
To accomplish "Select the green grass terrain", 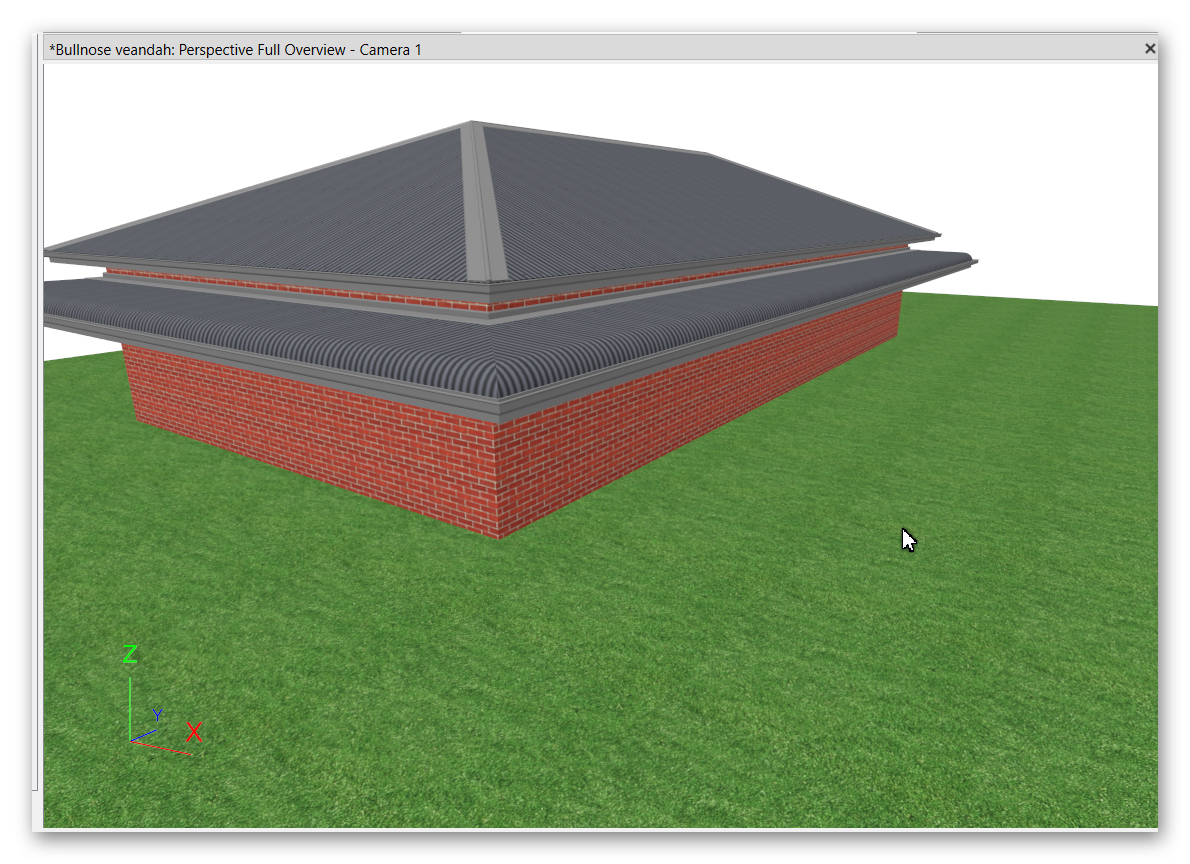I will (x=700, y=650).
